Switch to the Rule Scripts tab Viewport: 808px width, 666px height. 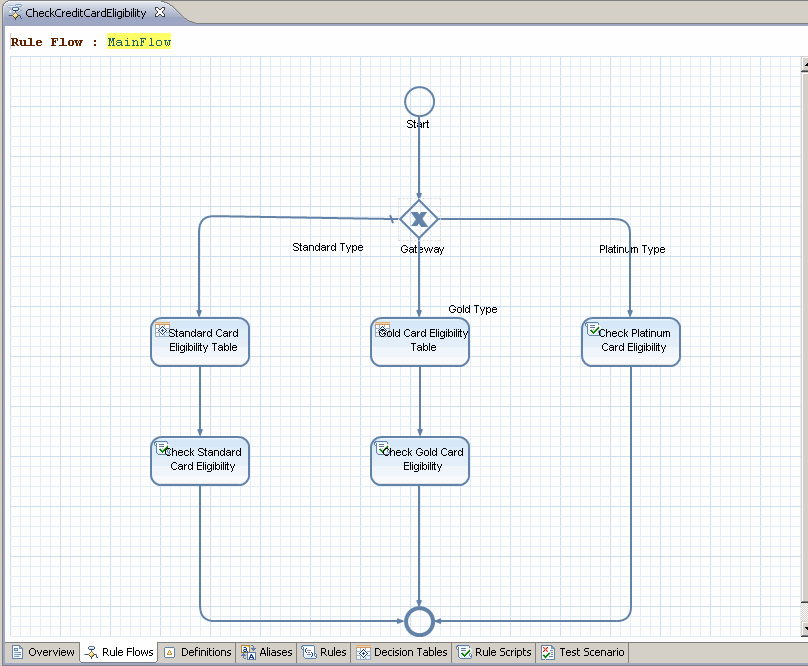(x=494, y=652)
